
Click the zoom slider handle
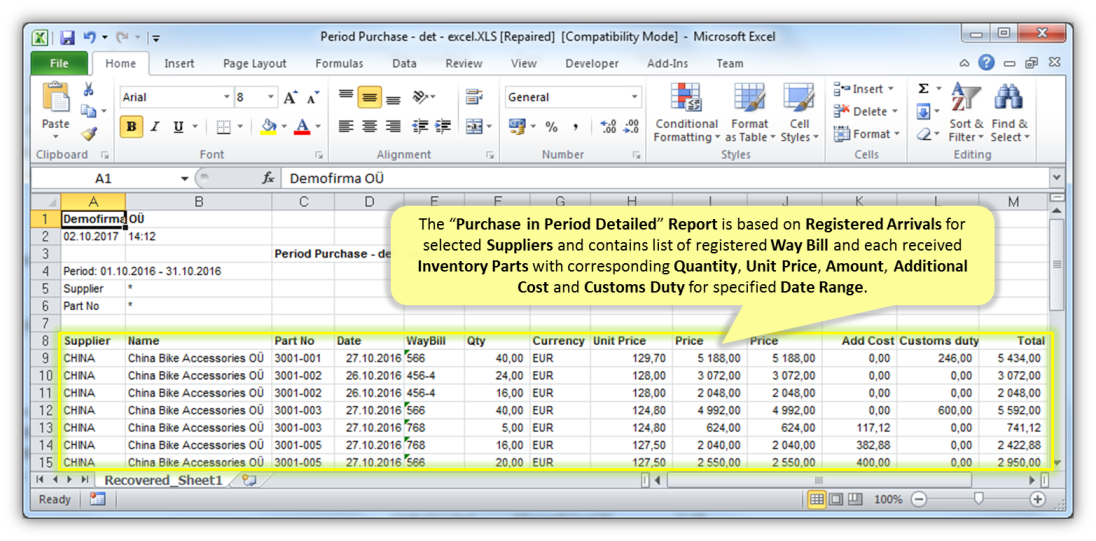(979, 499)
